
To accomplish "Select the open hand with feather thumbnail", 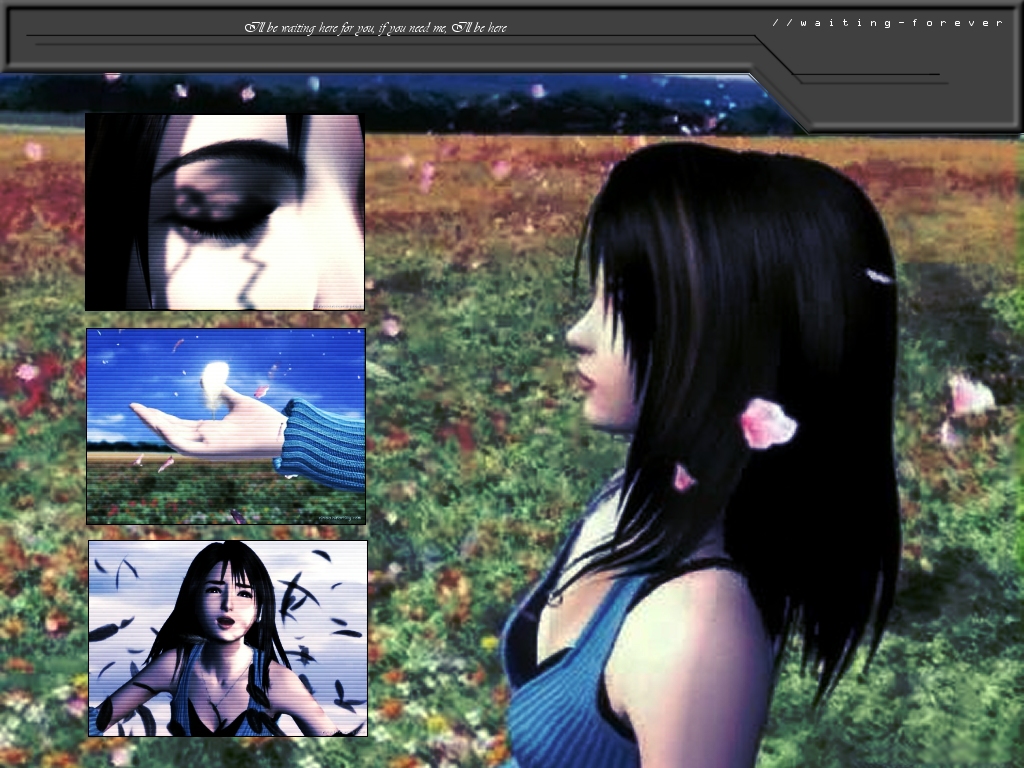I will pos(226,426).
